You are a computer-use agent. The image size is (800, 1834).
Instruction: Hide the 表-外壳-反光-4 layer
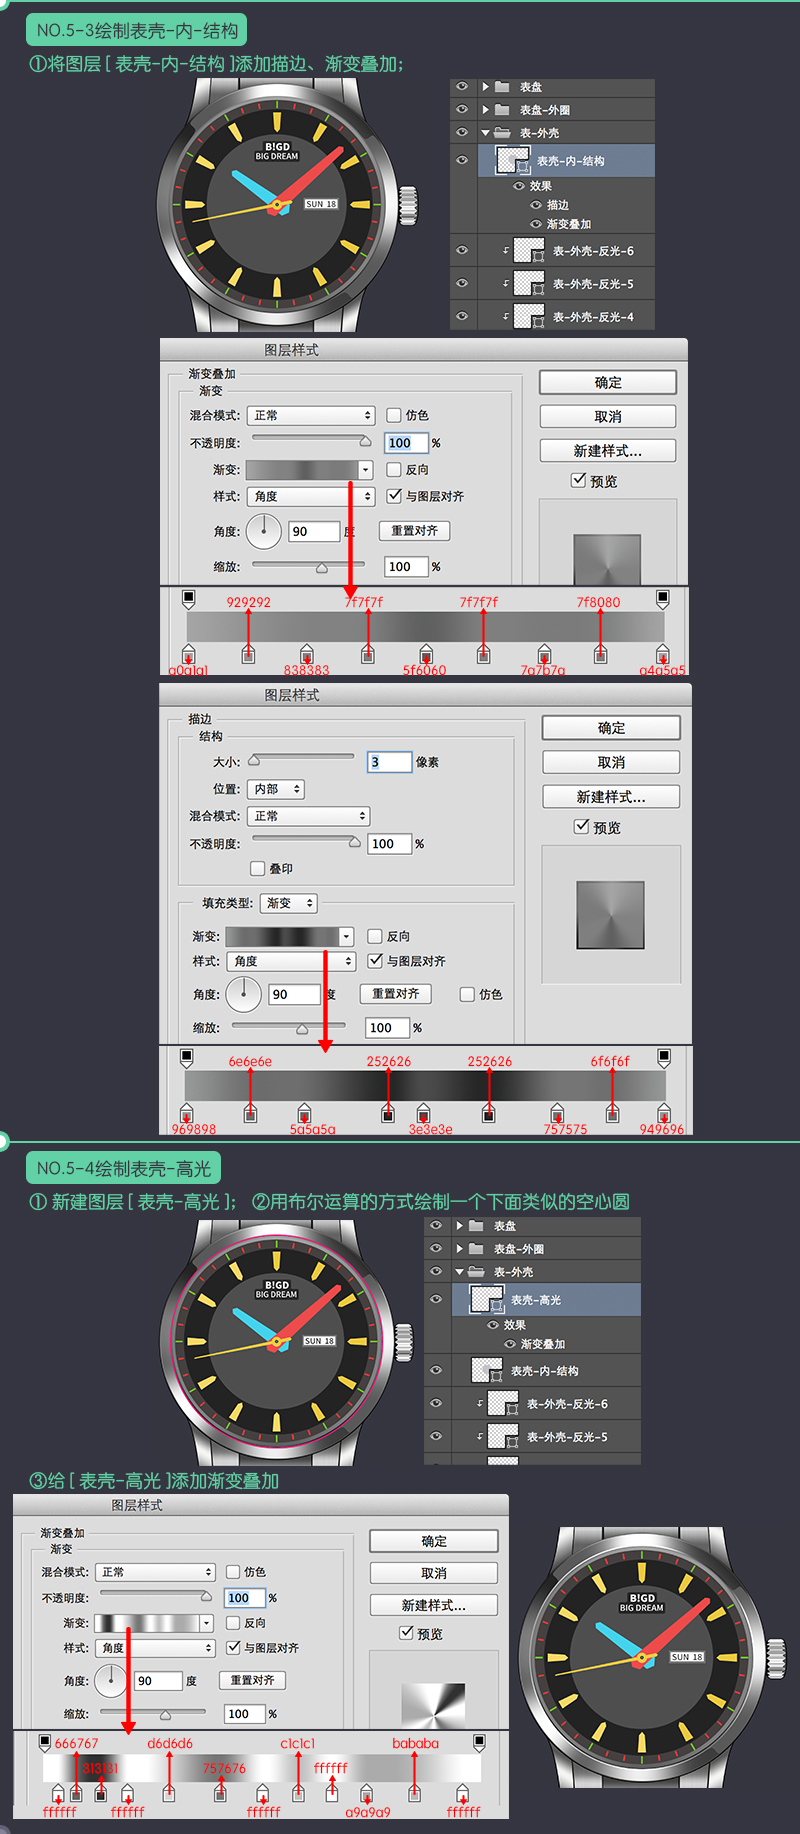[x=462, y=316]
